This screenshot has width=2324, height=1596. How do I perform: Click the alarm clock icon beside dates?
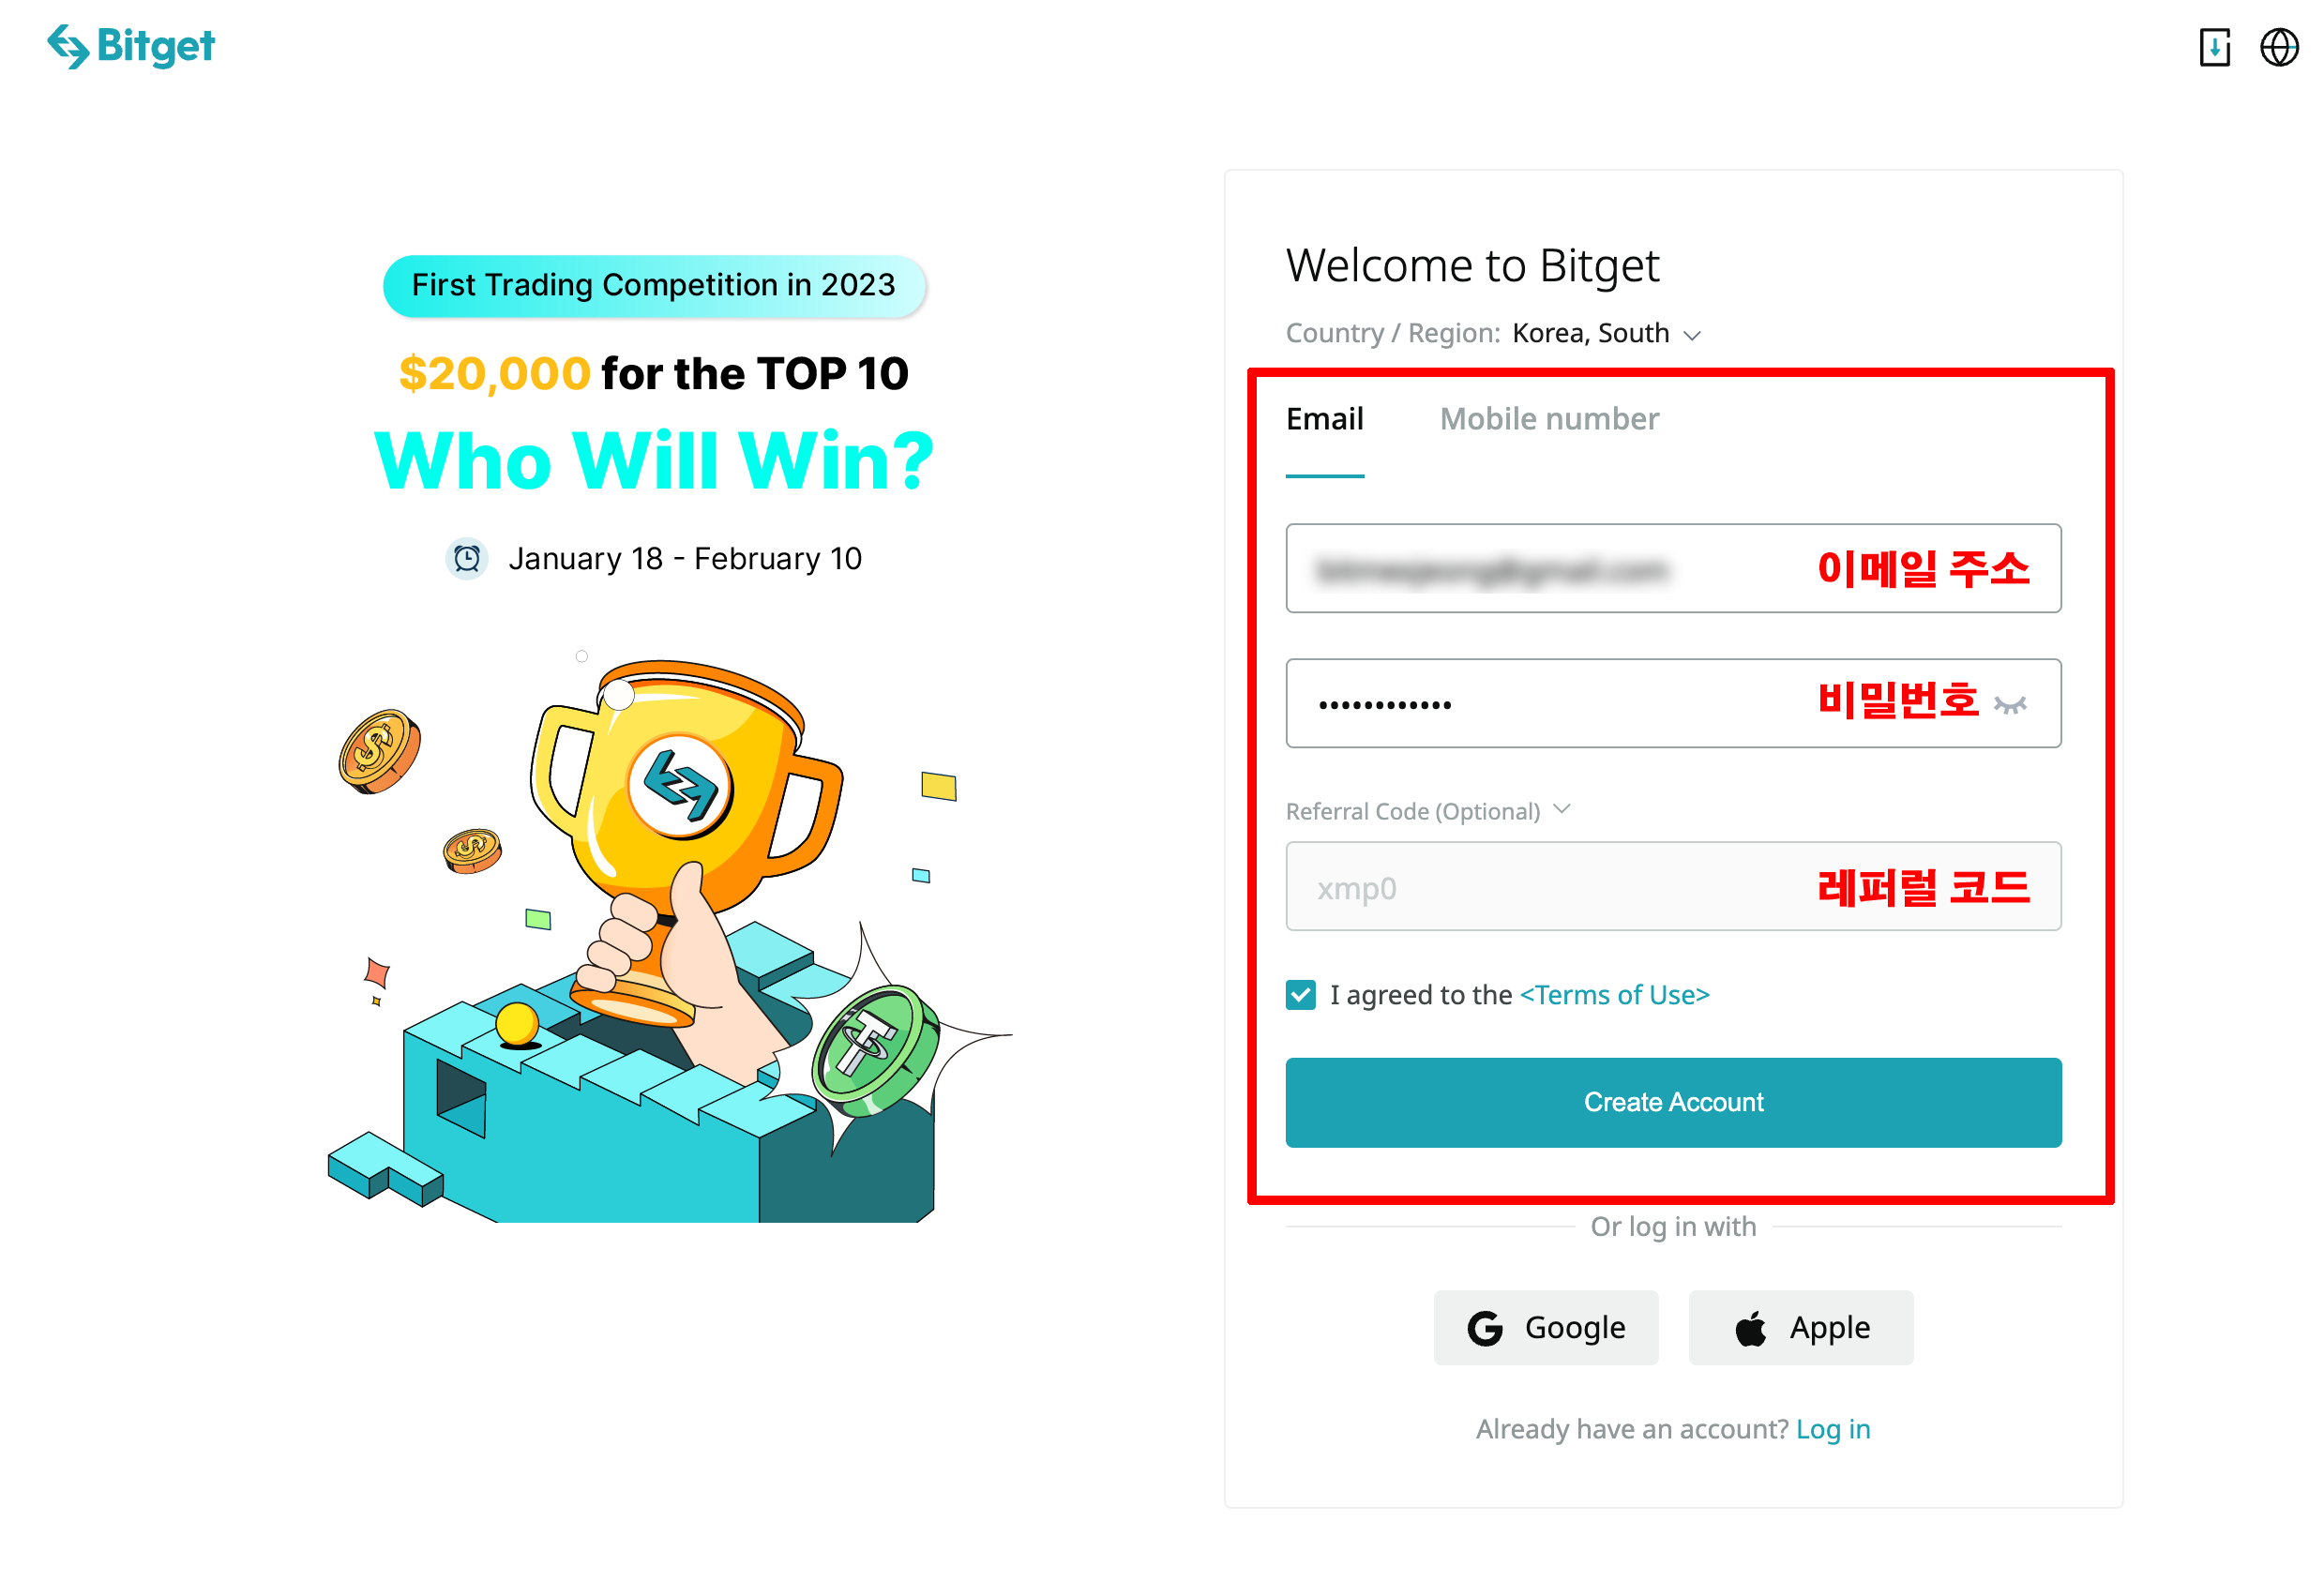(x=466, y=559)
